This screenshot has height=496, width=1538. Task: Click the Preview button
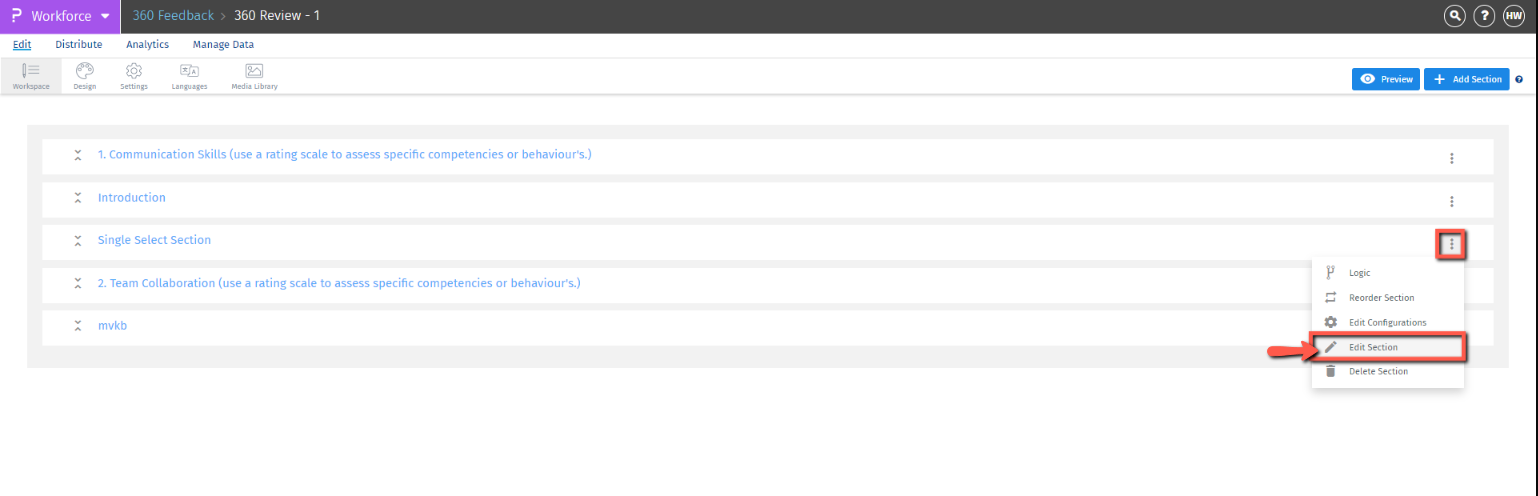[x=1386, y=79]
